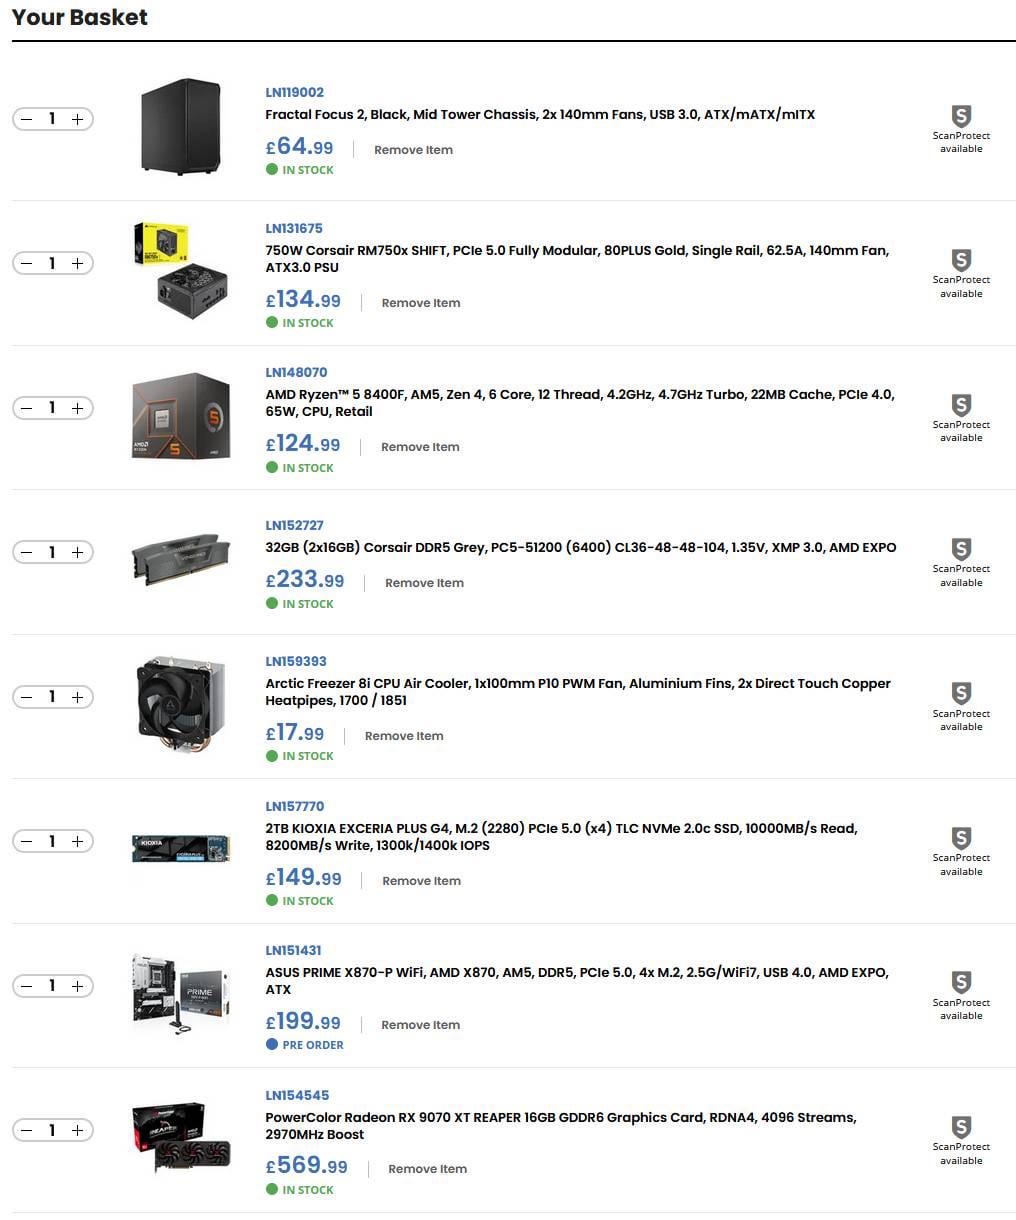This screenshot has width=1016, height=1220.
Task: Increase quantity of Arctic Freezer 8i cooler
Action: pos(77,697)
